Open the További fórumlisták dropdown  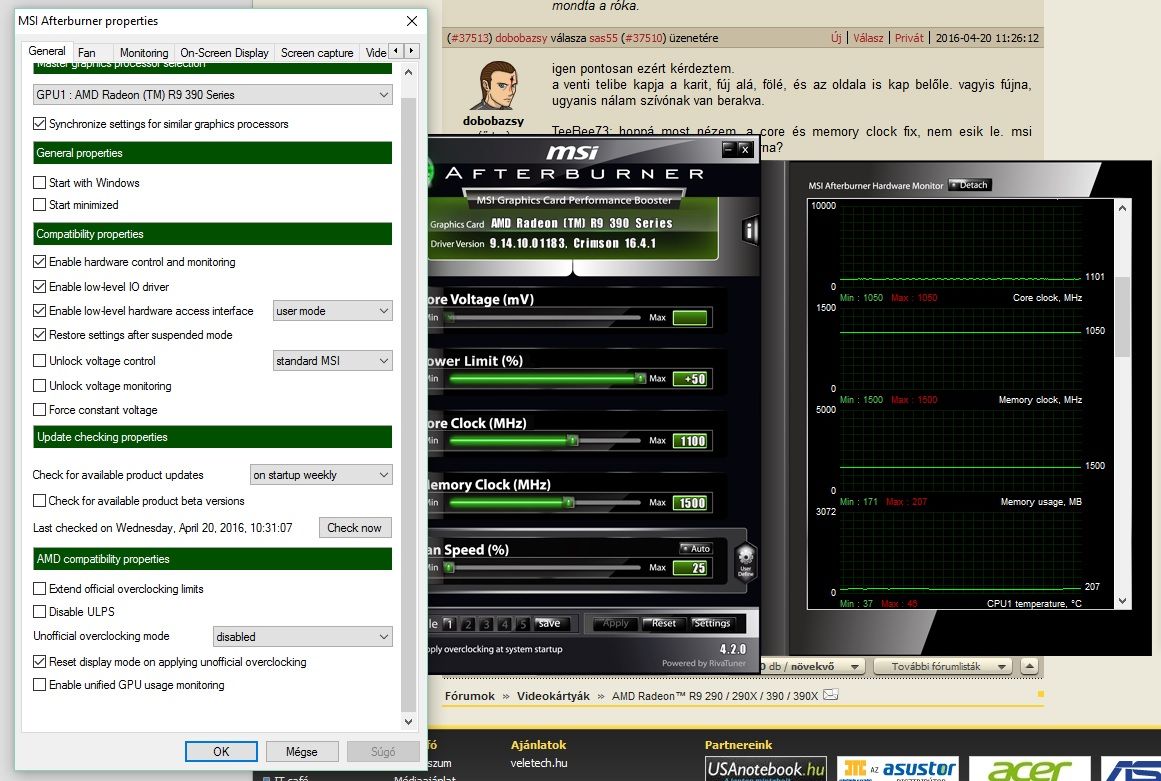(x=943, y=666)
